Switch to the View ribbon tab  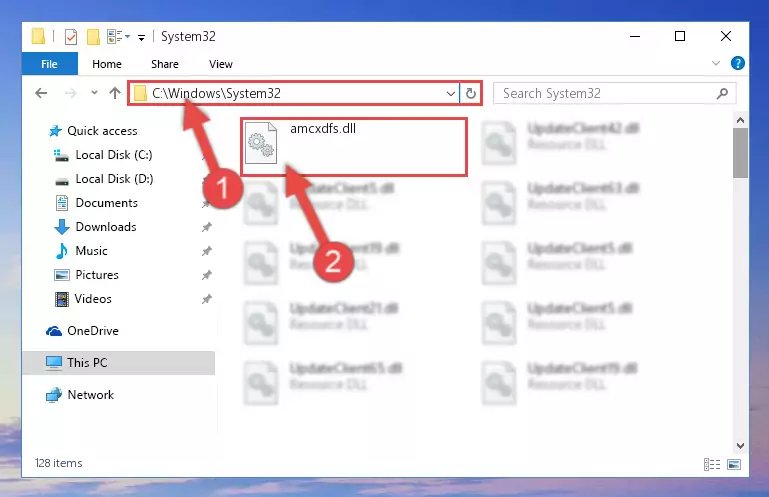[x=221, y=64]
